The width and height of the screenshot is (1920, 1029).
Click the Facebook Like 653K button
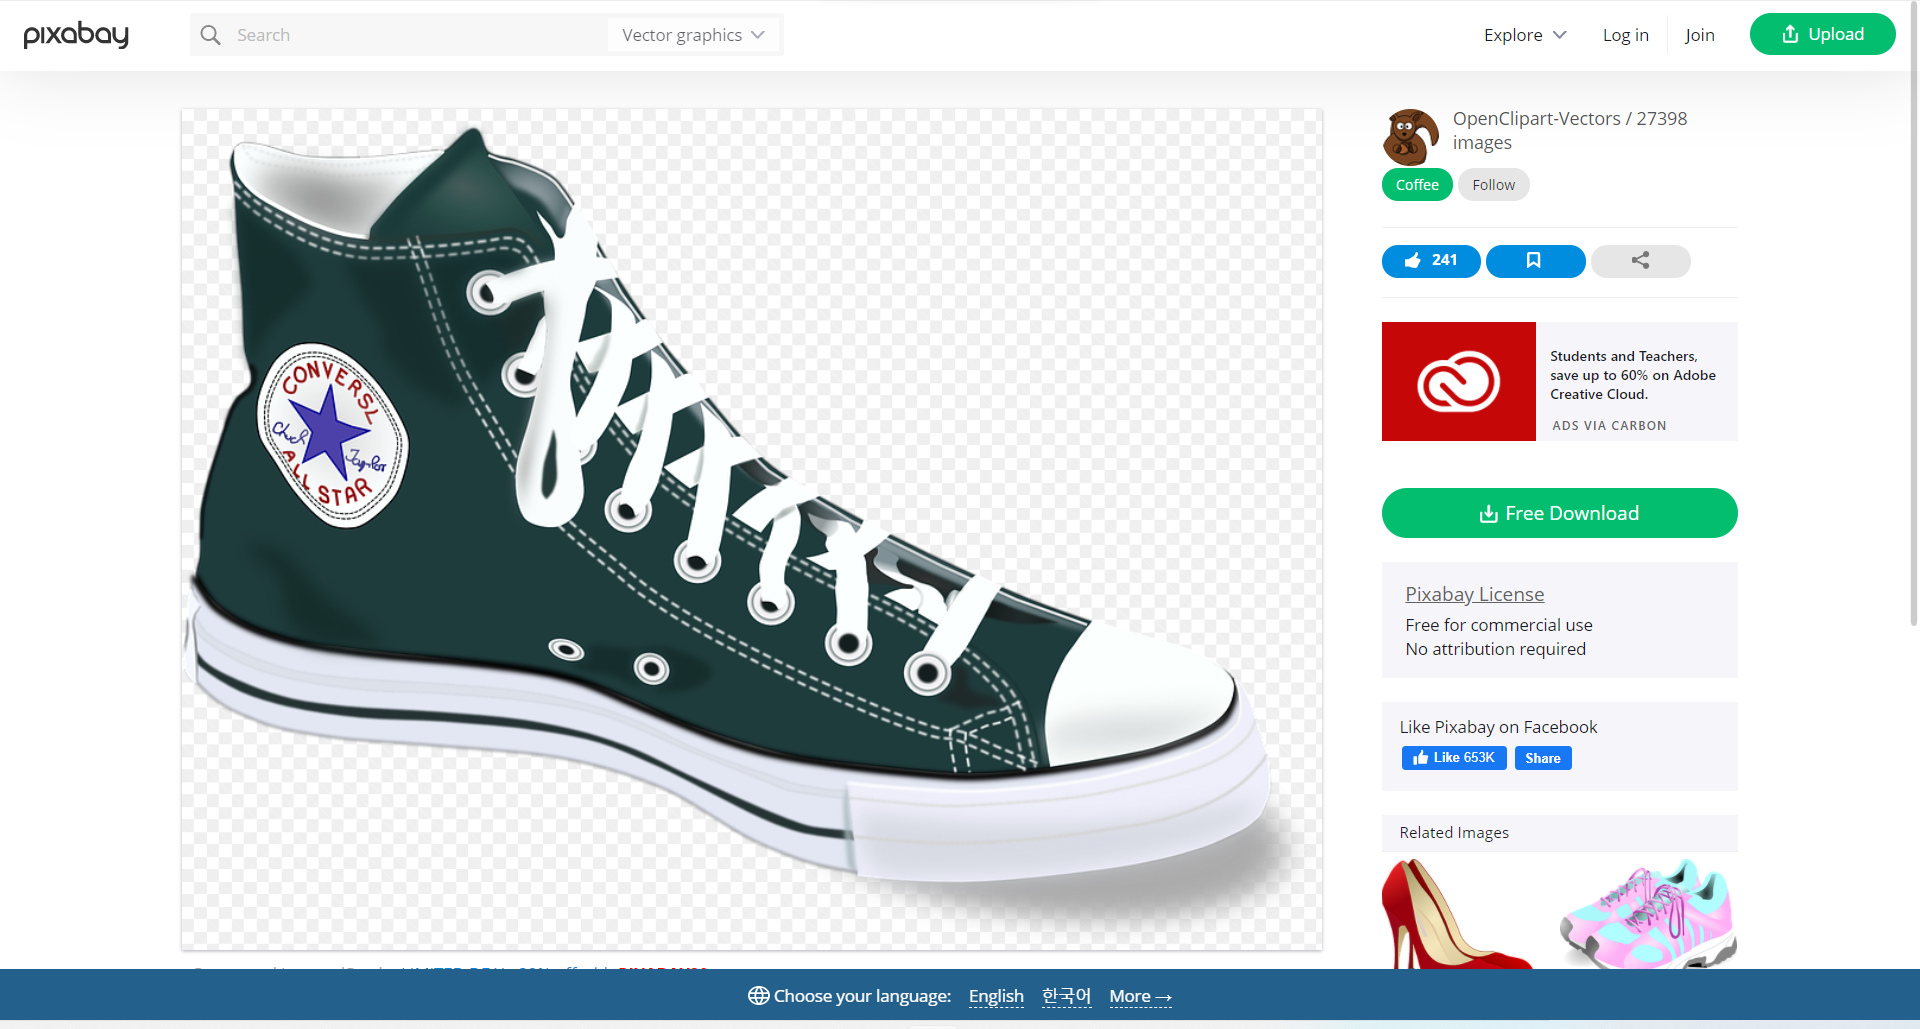coord(1453,758)
